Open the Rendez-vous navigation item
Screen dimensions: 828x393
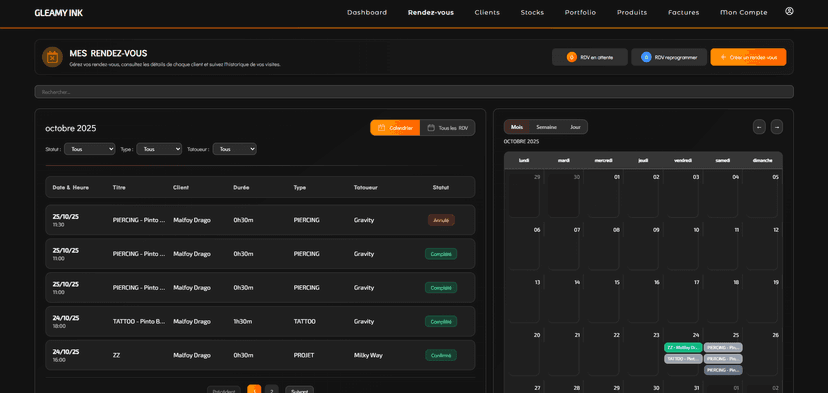(x=431, y=13)
